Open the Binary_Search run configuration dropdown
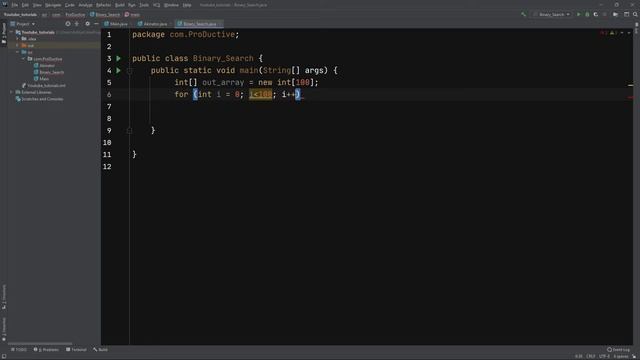The image size is (640, 360). 551,14
